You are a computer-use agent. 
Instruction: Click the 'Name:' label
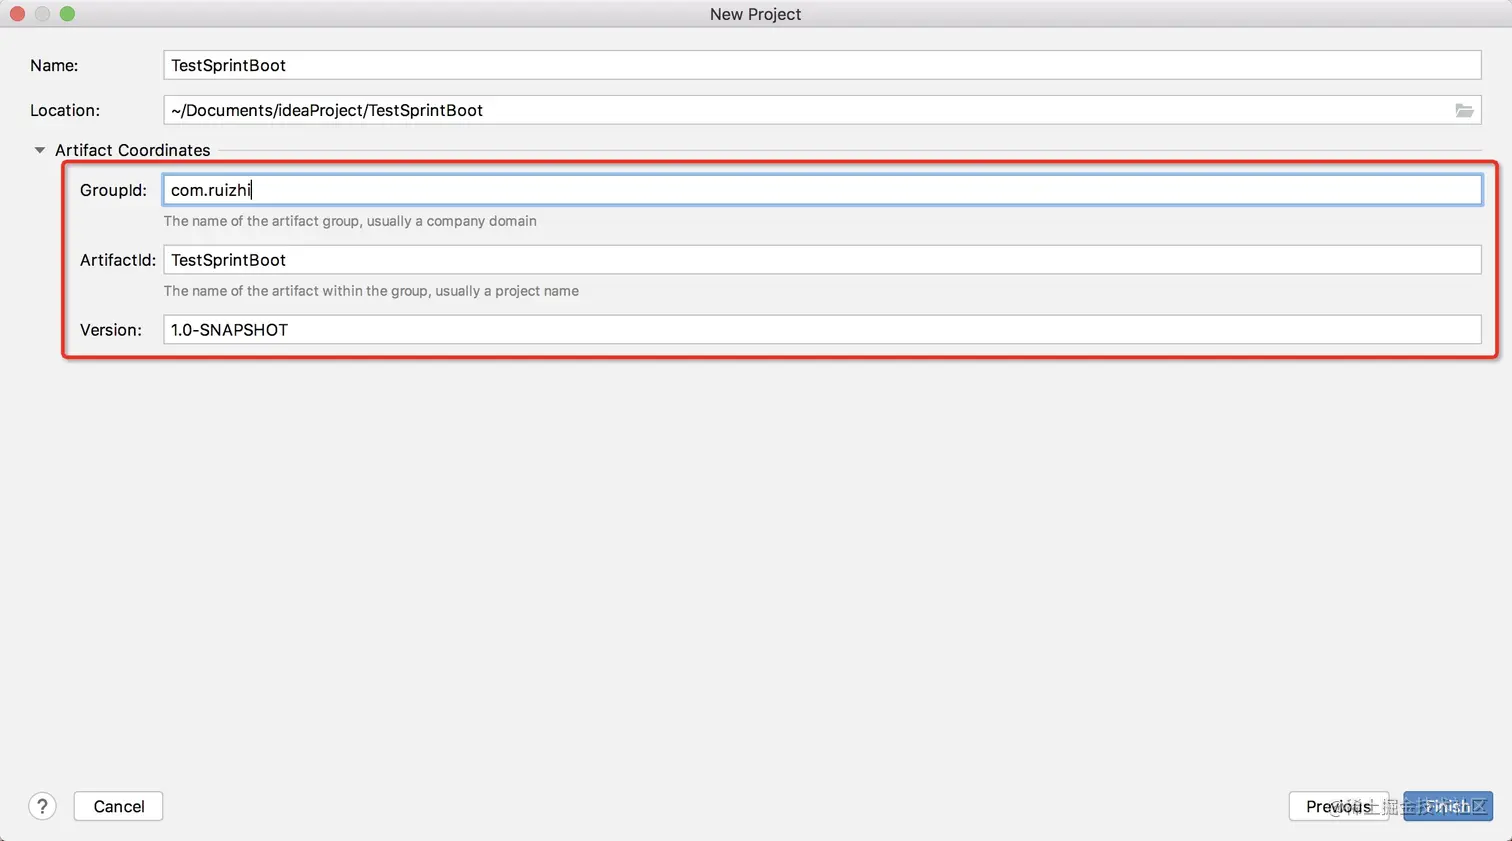[54, 65]
